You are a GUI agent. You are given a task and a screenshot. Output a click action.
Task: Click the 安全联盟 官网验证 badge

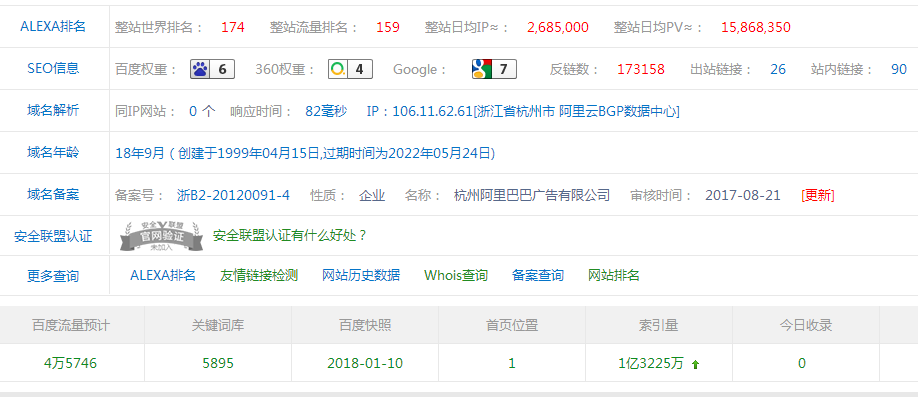point(162,237)
